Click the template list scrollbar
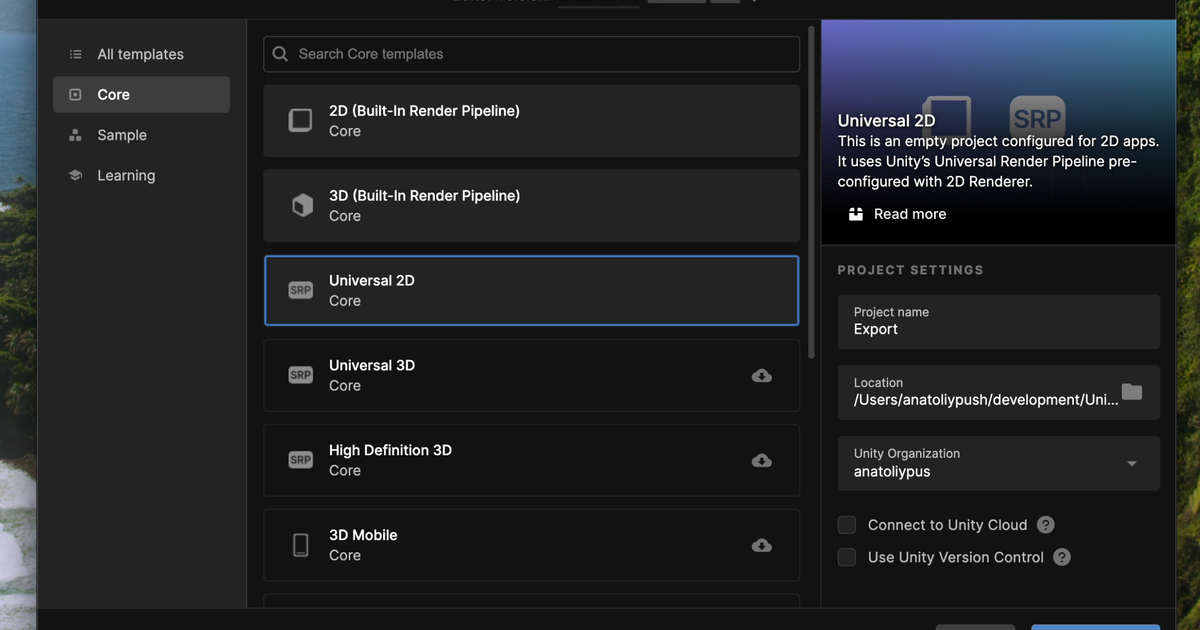This screenshot has height=630, width=1200. (811, 192)
